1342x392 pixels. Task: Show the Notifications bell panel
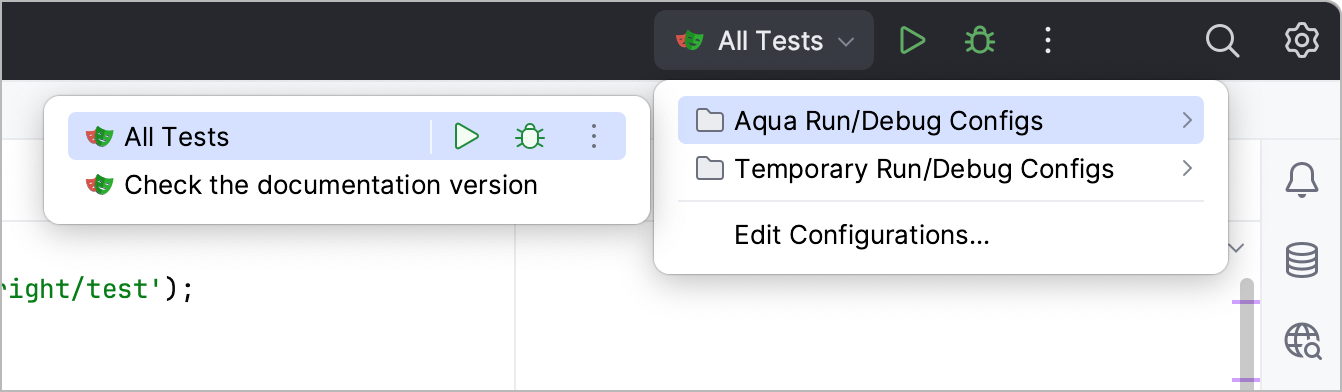tap(1301, 182)
